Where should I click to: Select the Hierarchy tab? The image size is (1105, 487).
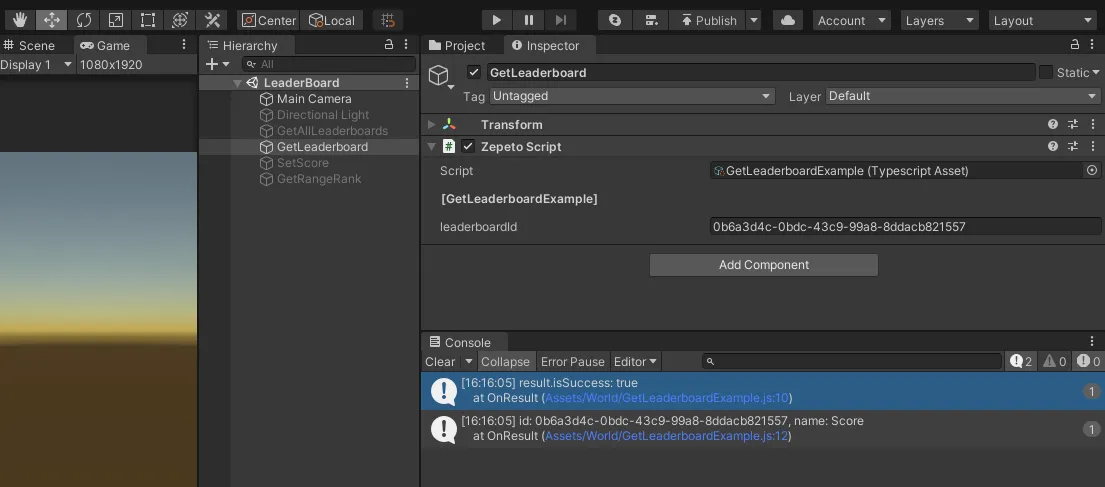coord(242,45)
